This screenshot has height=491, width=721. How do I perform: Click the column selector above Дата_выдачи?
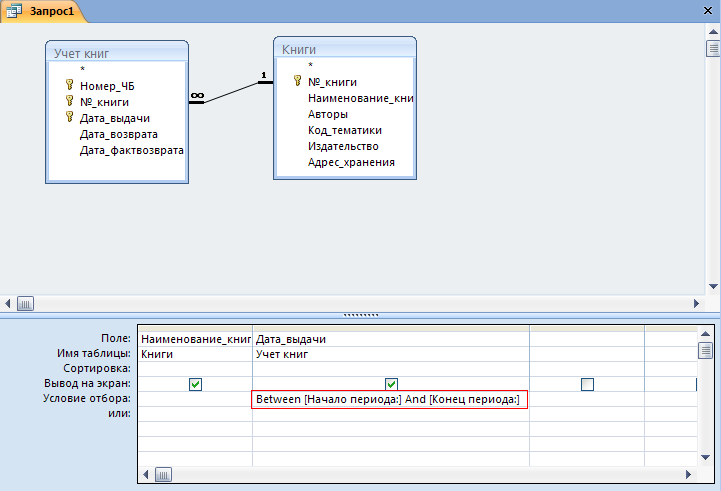[x=391, y=329]
